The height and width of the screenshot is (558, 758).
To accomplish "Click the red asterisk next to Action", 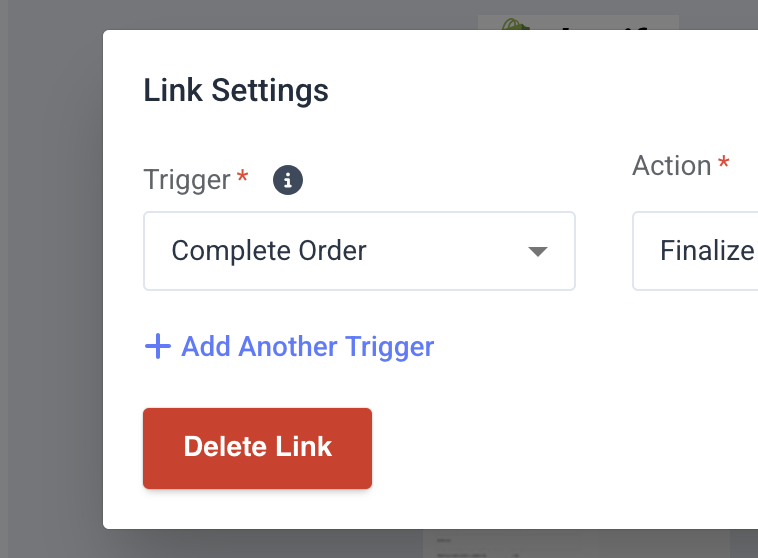I will coord(724,162).
